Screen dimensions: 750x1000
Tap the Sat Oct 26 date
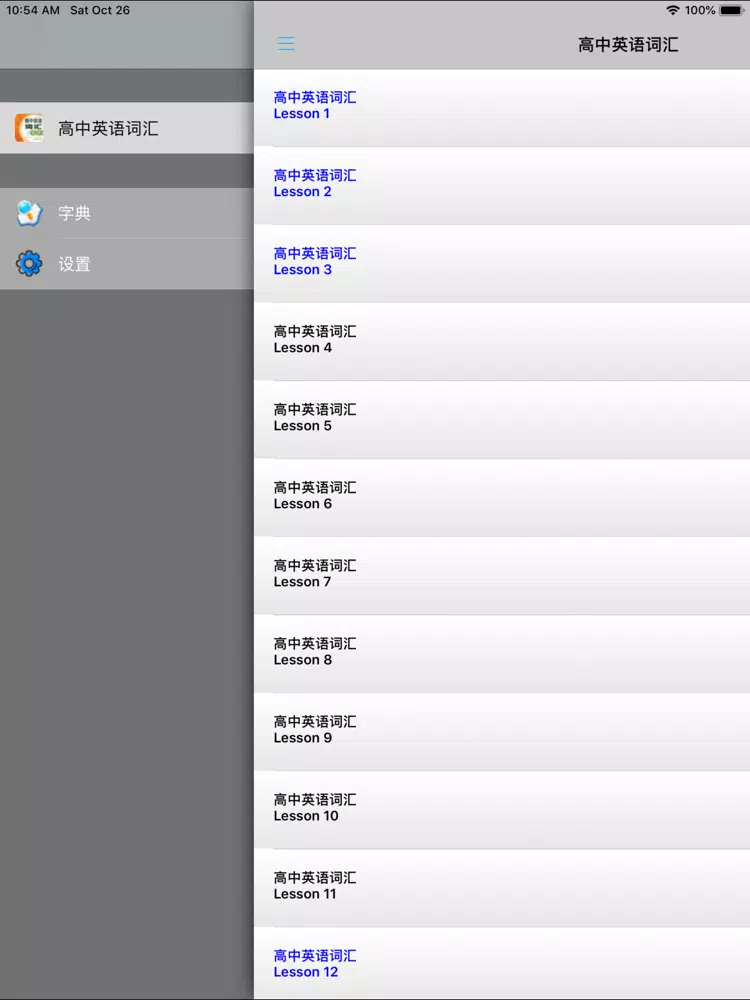(x=100, y=10)
